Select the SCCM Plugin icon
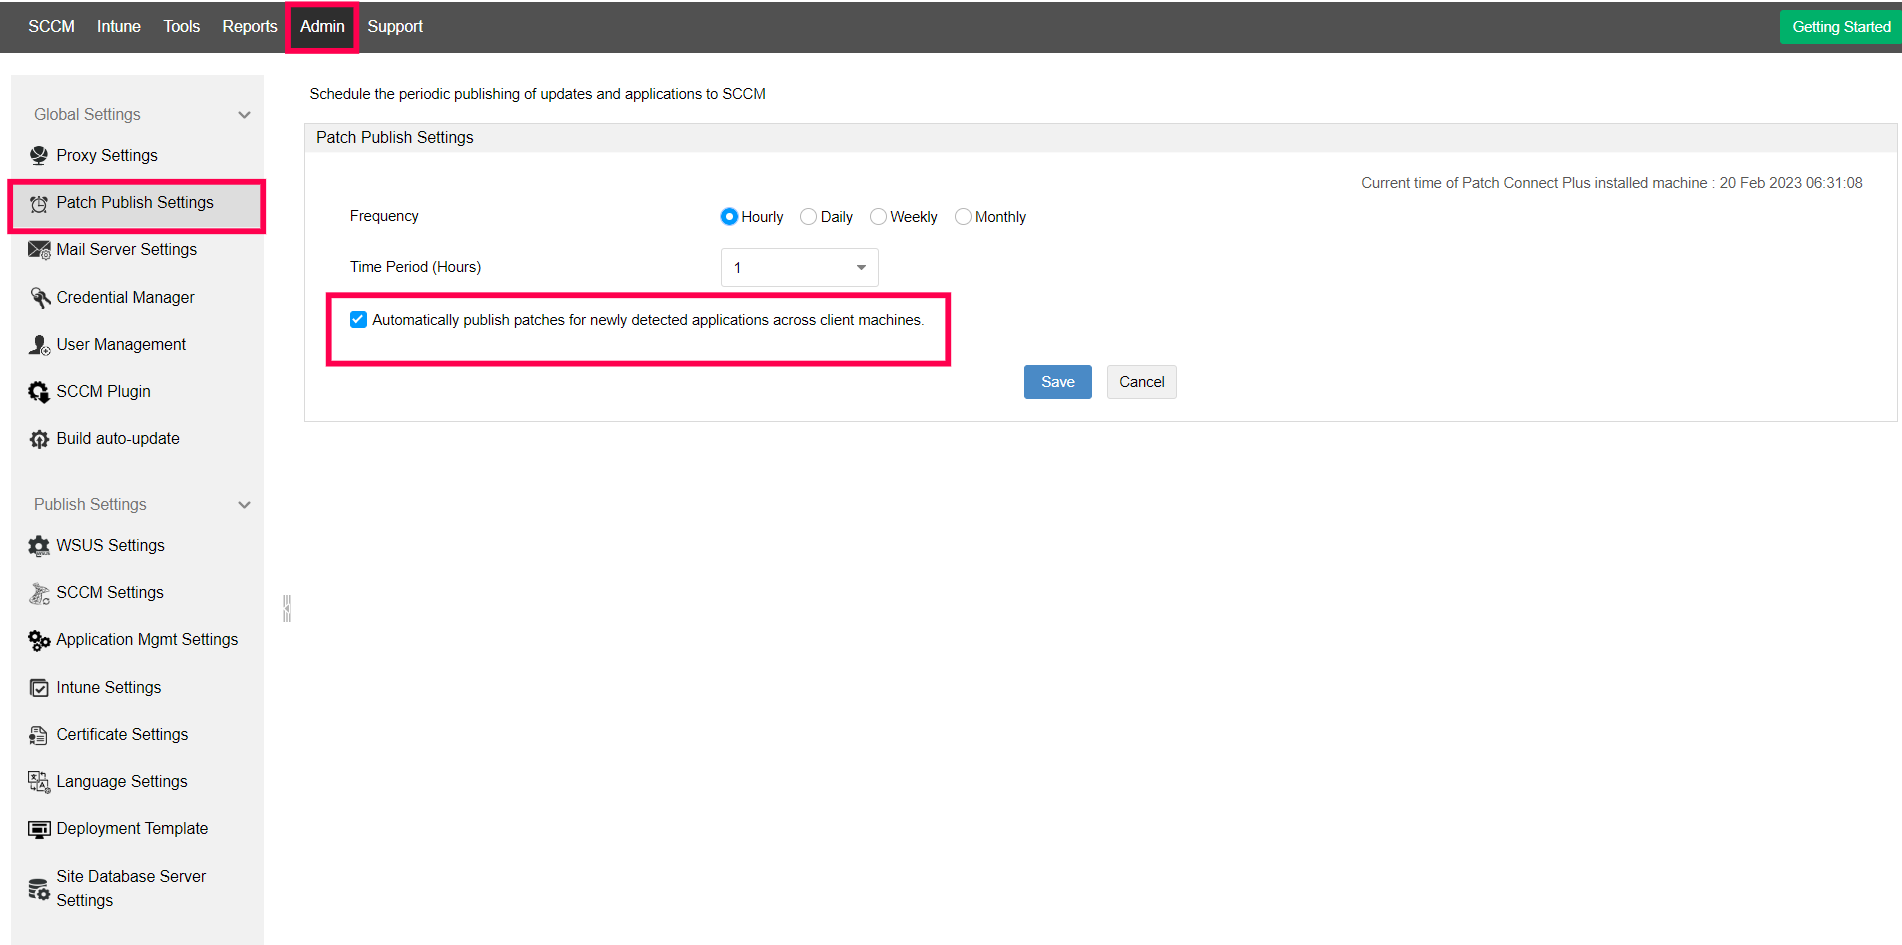Image resolution: width=1902 pixels, height=945 pixels. 38,391
